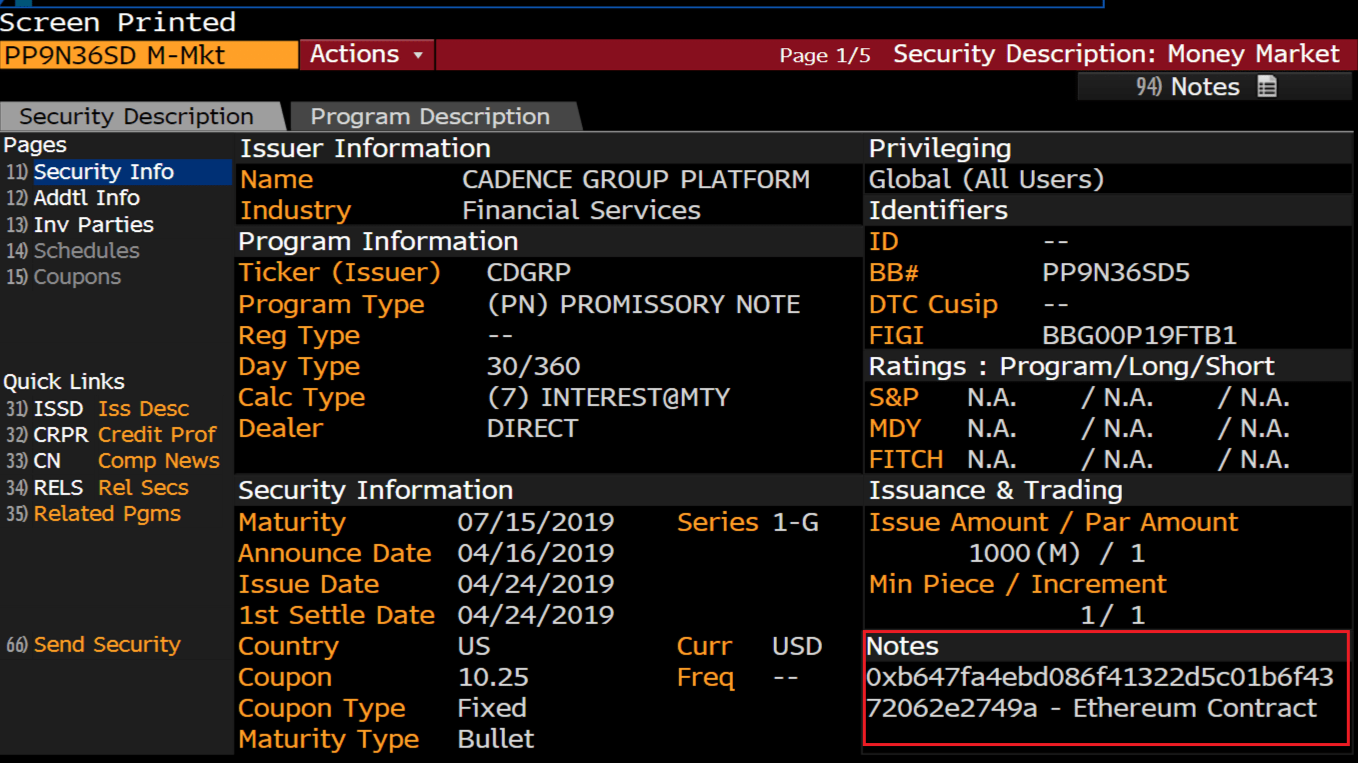Image resolution: width=1358 pixels, height=763 pixels.
Task: Click Send Security option
Action: [x=96, y=644]
